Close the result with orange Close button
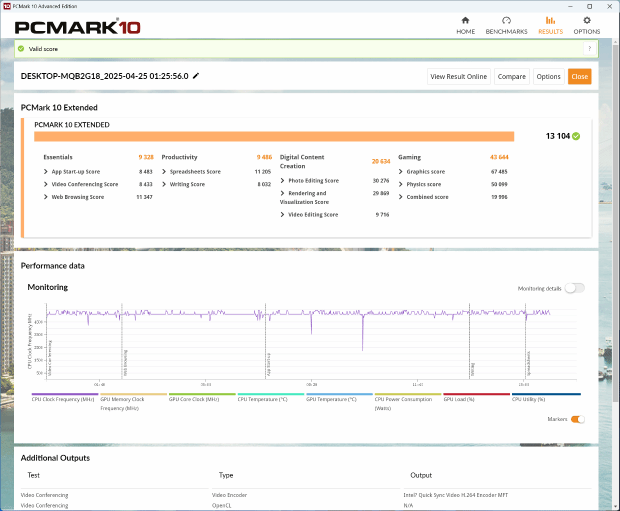 [x=580, y=77]
